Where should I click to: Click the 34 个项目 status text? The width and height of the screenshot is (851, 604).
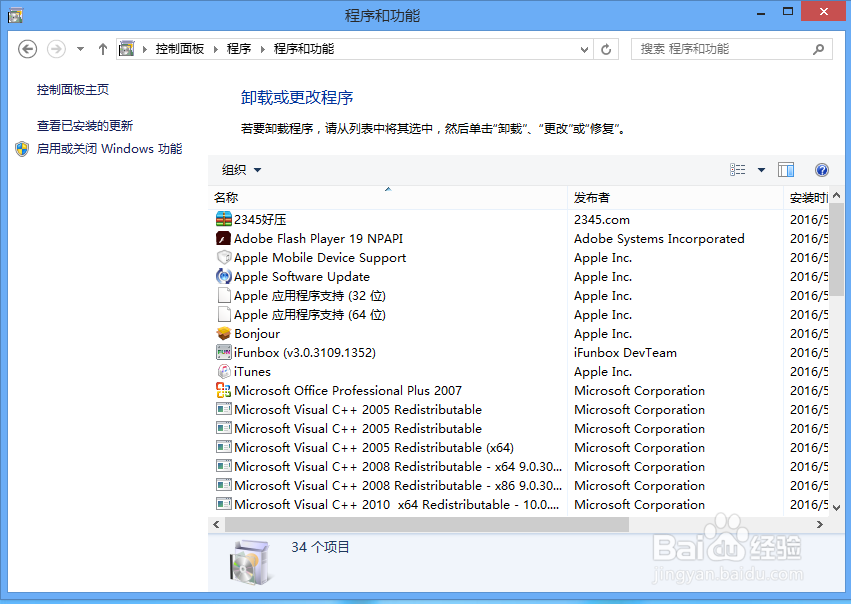320,547
